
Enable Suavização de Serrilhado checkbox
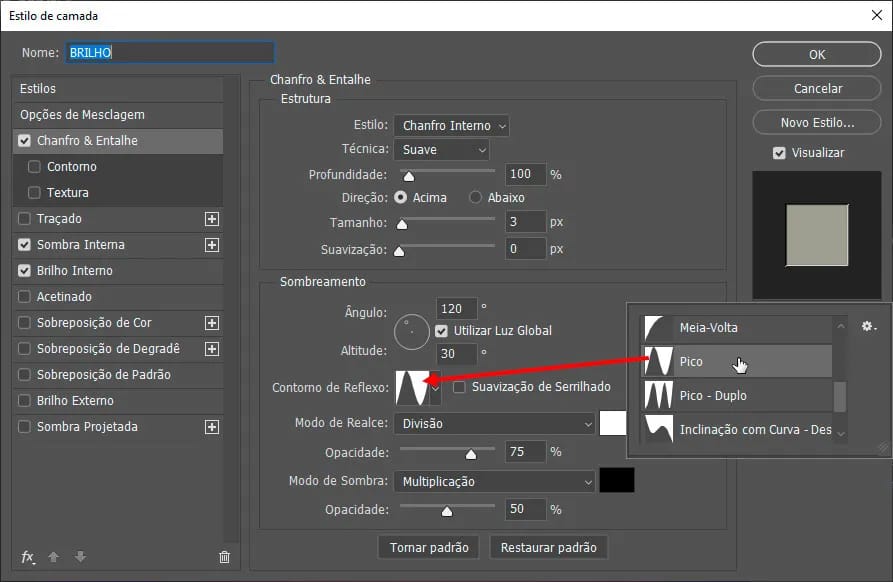(459, 387)
